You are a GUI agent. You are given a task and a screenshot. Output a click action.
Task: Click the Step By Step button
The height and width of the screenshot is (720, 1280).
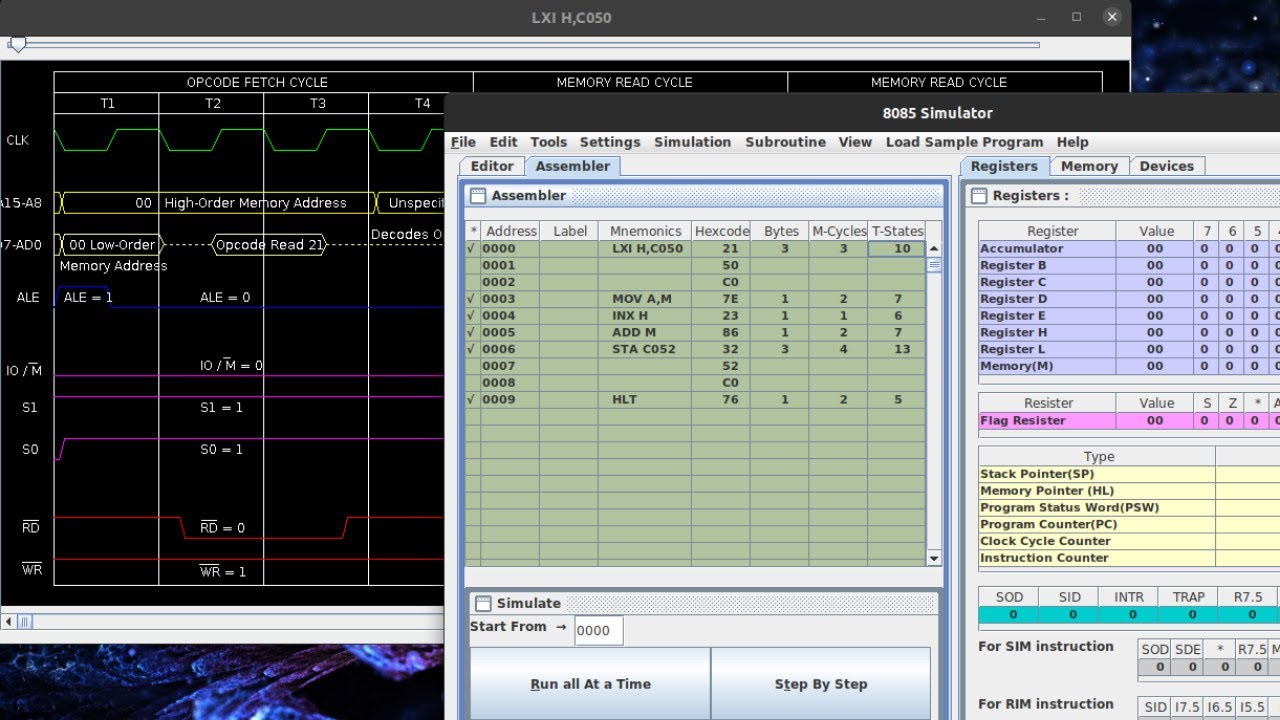(821, 684)
